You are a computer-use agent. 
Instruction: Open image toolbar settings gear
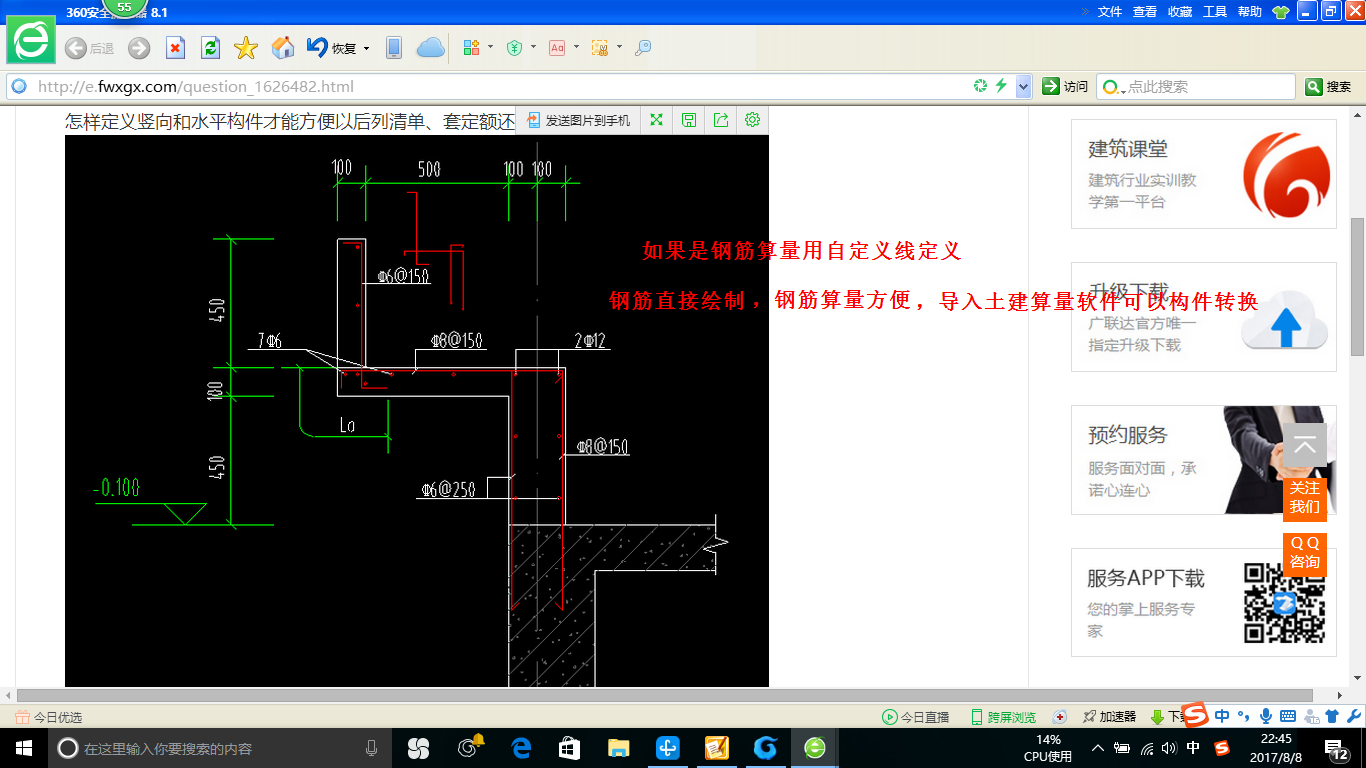pos(753,120)
